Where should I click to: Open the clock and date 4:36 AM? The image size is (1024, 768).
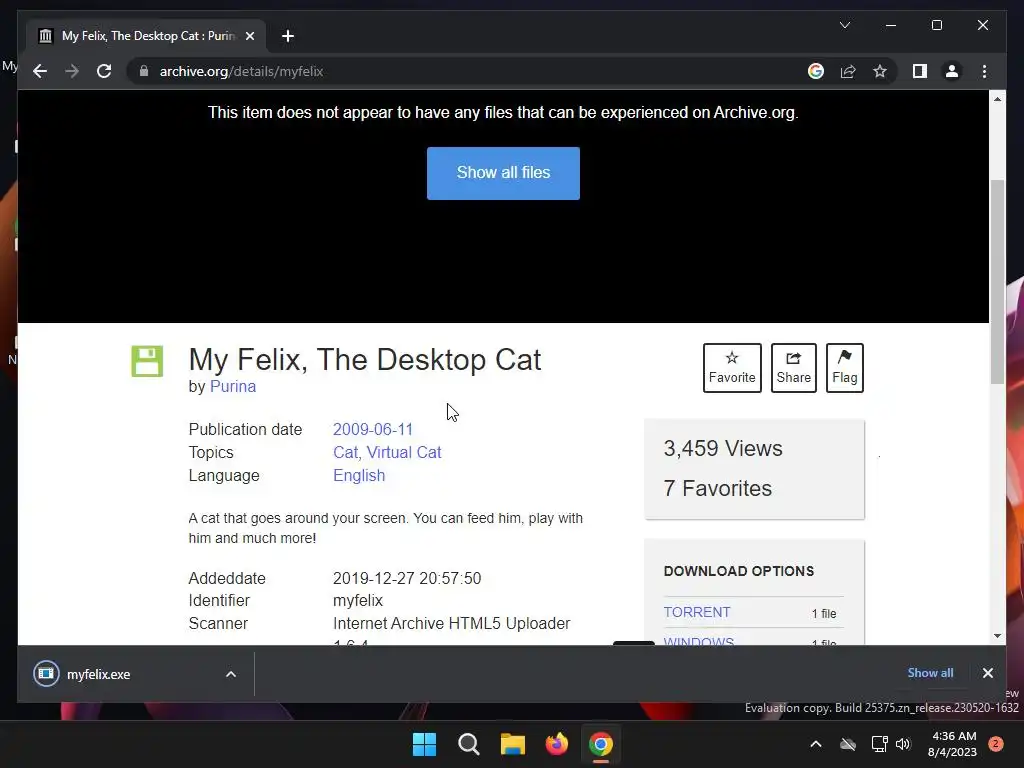(952, 744)
